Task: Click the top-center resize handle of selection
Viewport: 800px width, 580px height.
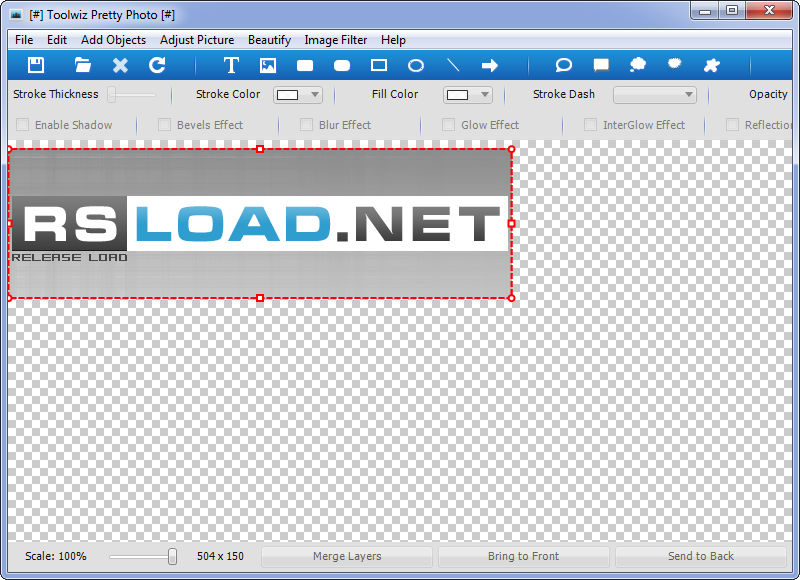Action: pos(260,149)
